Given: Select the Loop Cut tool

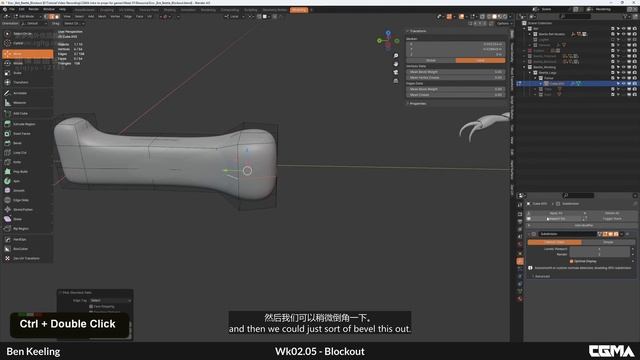Looking at the screenshot, I should (x=27, y=153).
